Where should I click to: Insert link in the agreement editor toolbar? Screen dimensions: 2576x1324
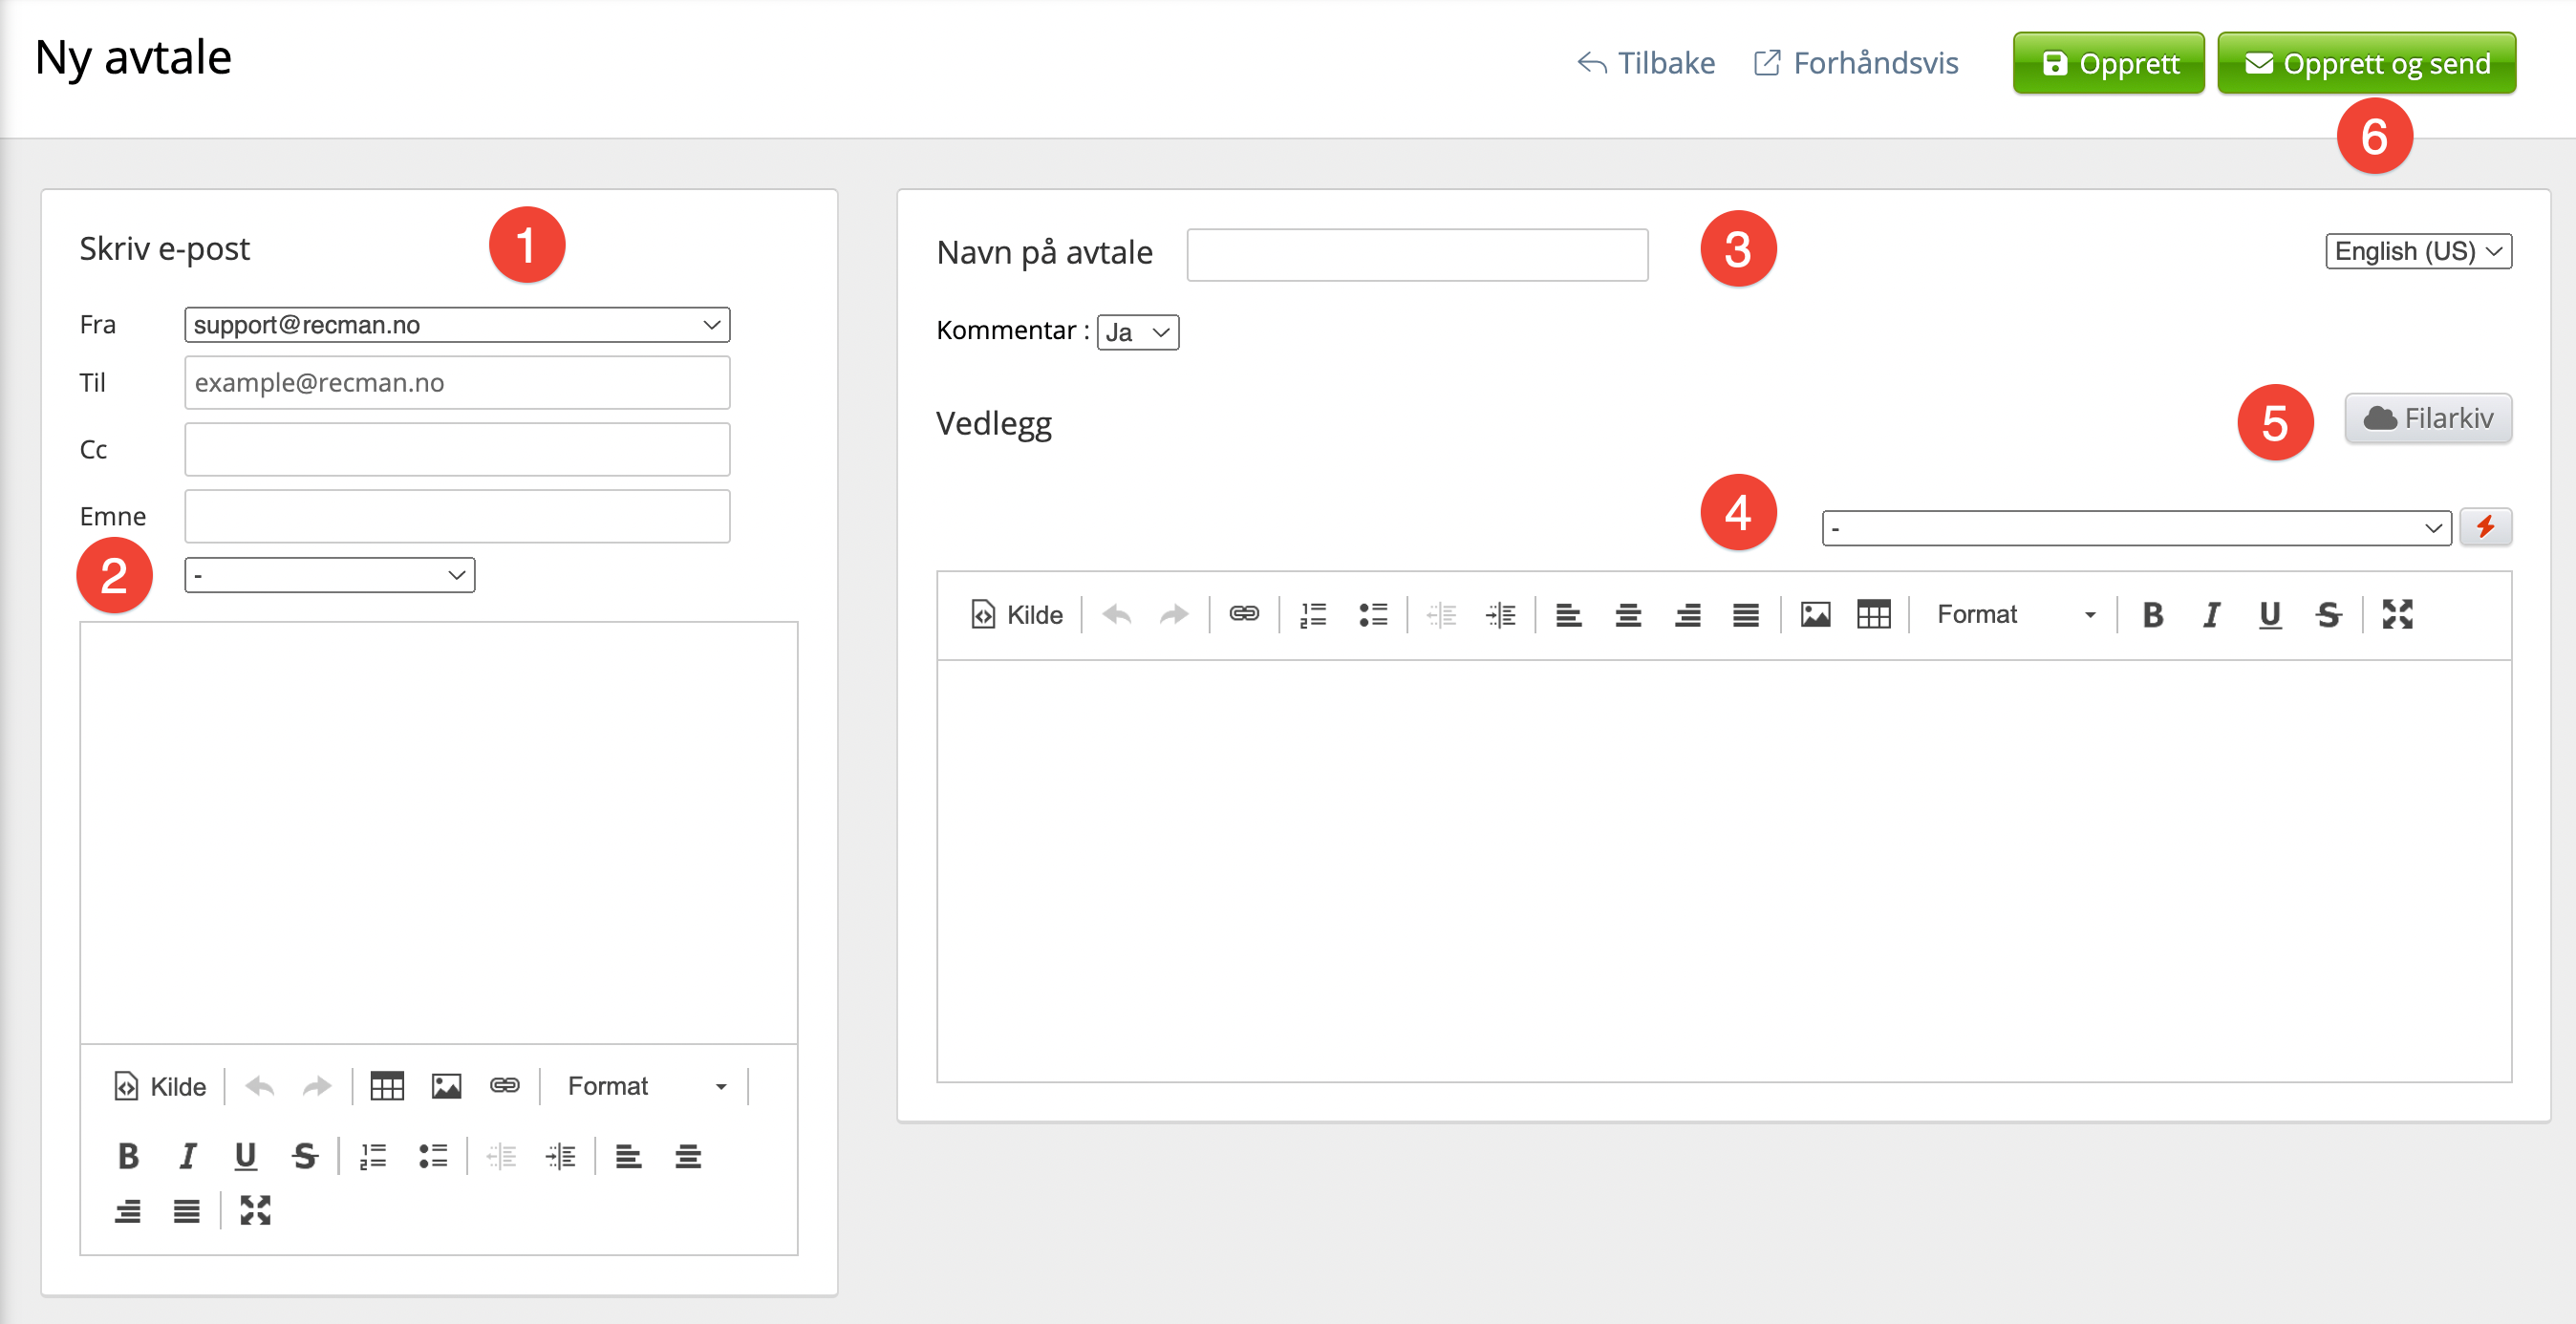(1243, 614)
